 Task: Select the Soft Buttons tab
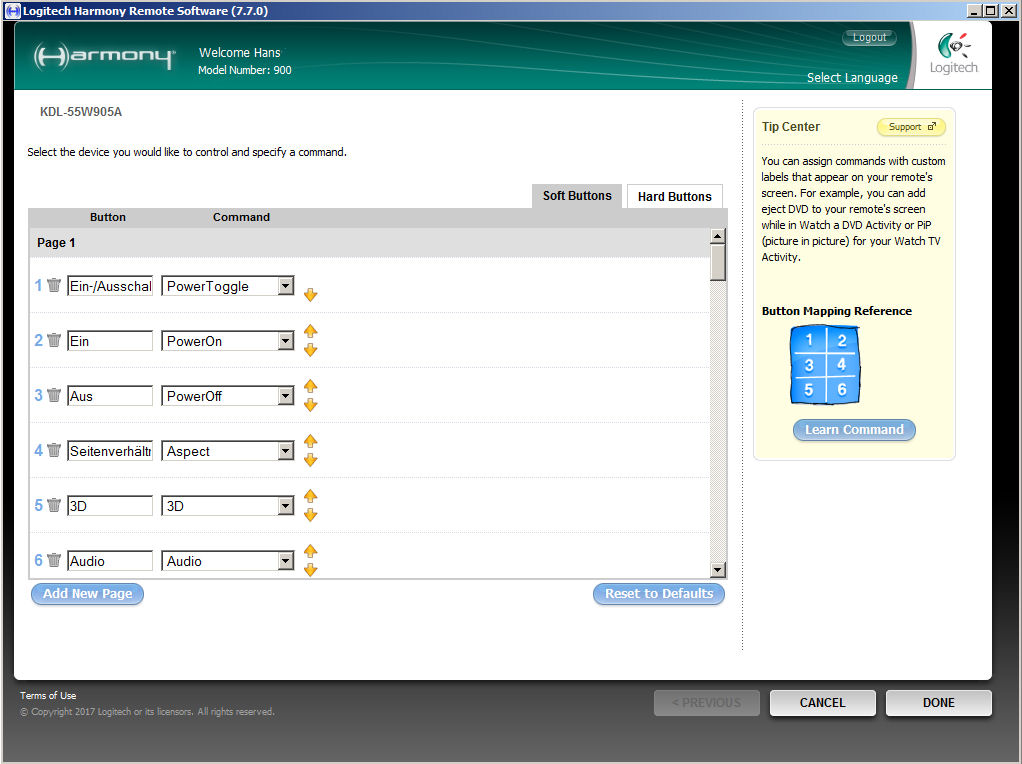click(x=577, y=196)
